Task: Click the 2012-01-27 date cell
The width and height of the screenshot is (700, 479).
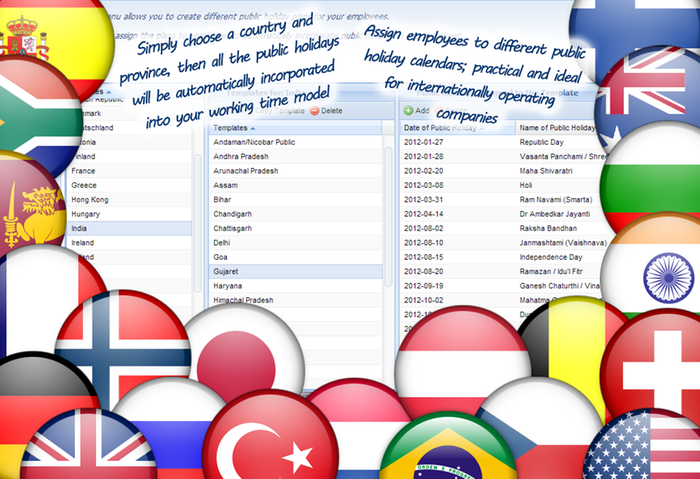Action: [x=423, y=142]
